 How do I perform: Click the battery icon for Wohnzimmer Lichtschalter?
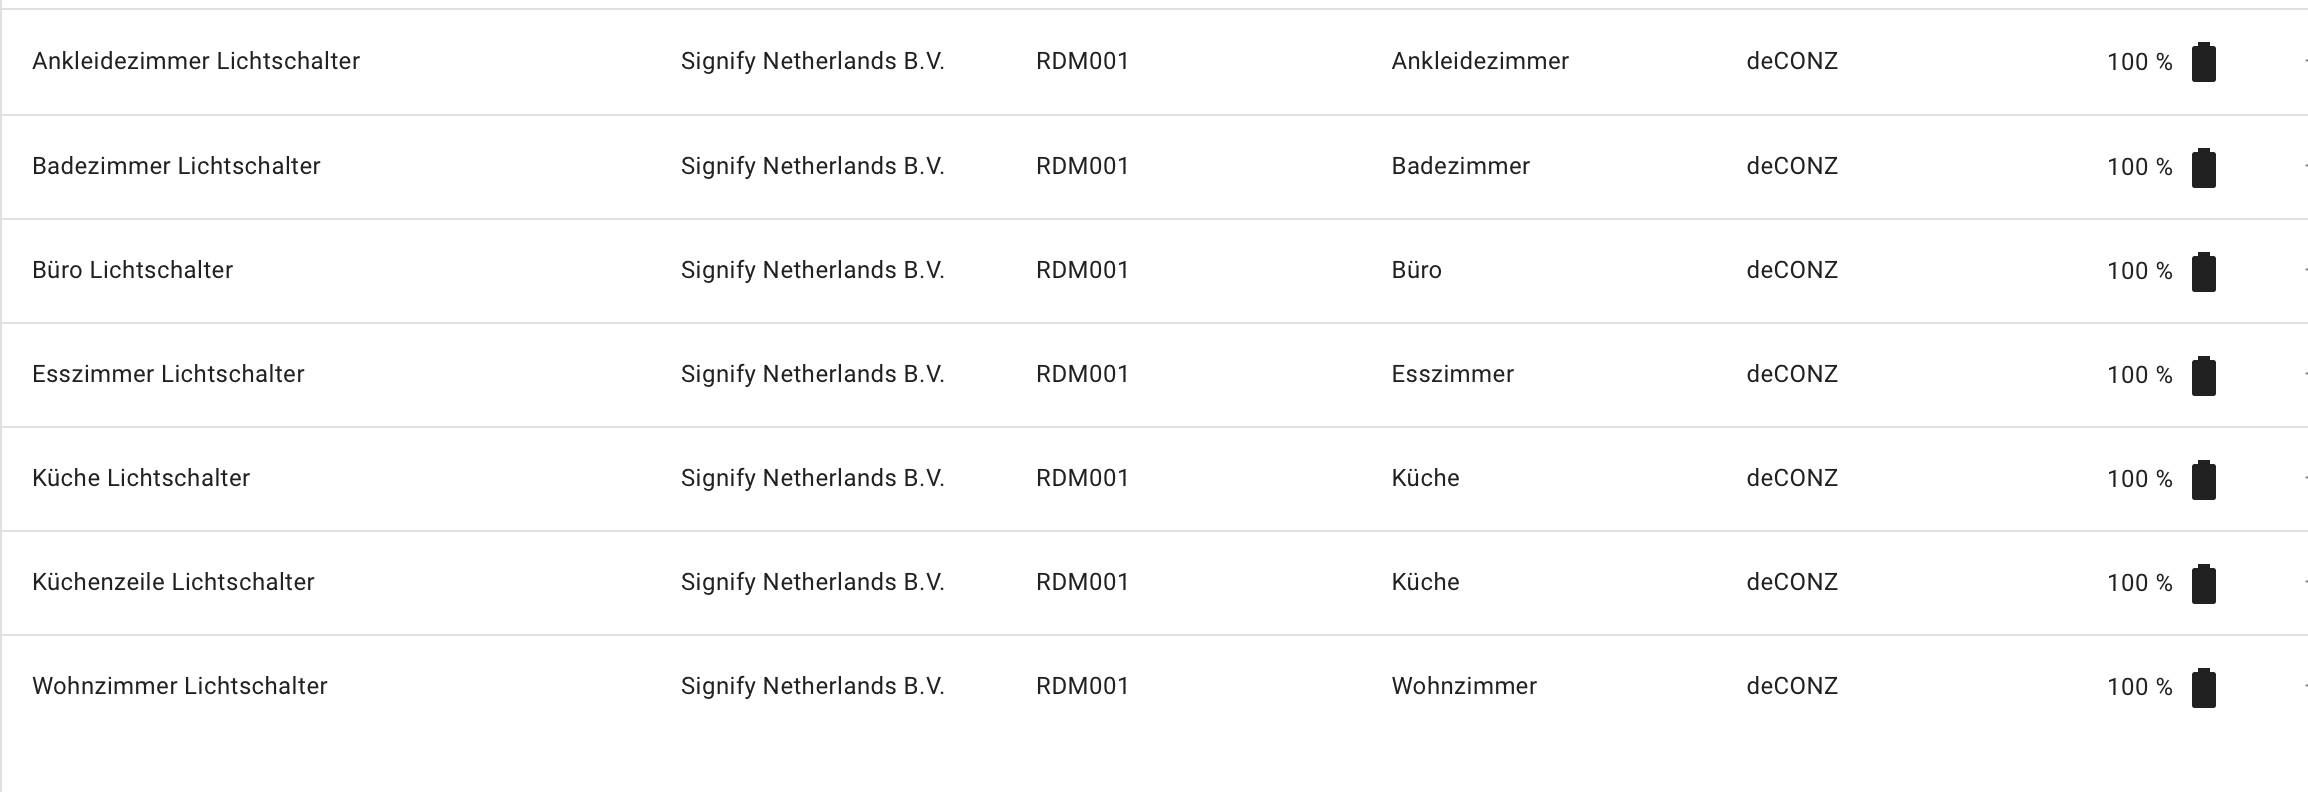pyautogui.click(x=2203, y=687)
